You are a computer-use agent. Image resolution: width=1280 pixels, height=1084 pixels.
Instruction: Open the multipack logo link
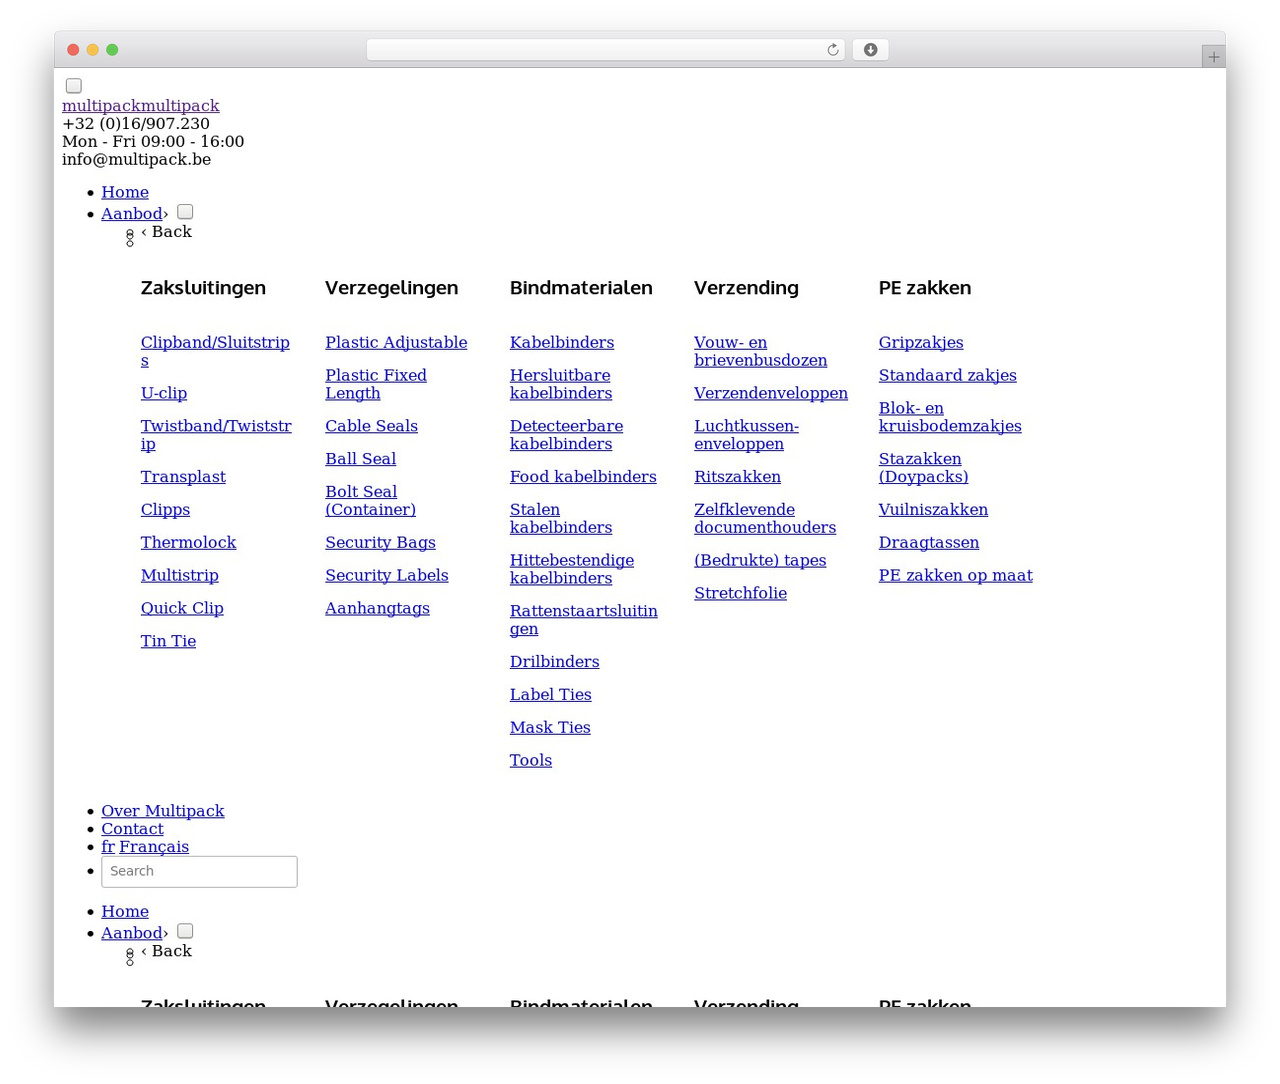coord(141,106)
